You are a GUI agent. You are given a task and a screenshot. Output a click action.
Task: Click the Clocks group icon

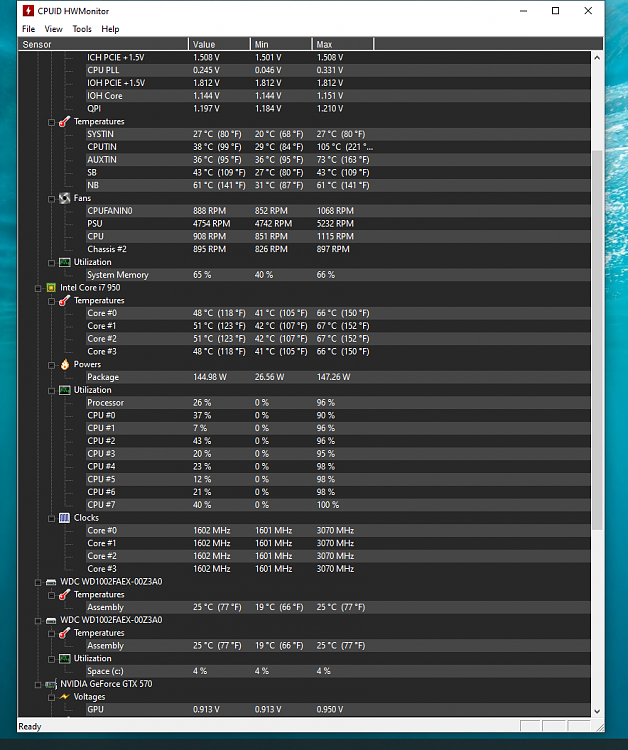pos(64,518)
